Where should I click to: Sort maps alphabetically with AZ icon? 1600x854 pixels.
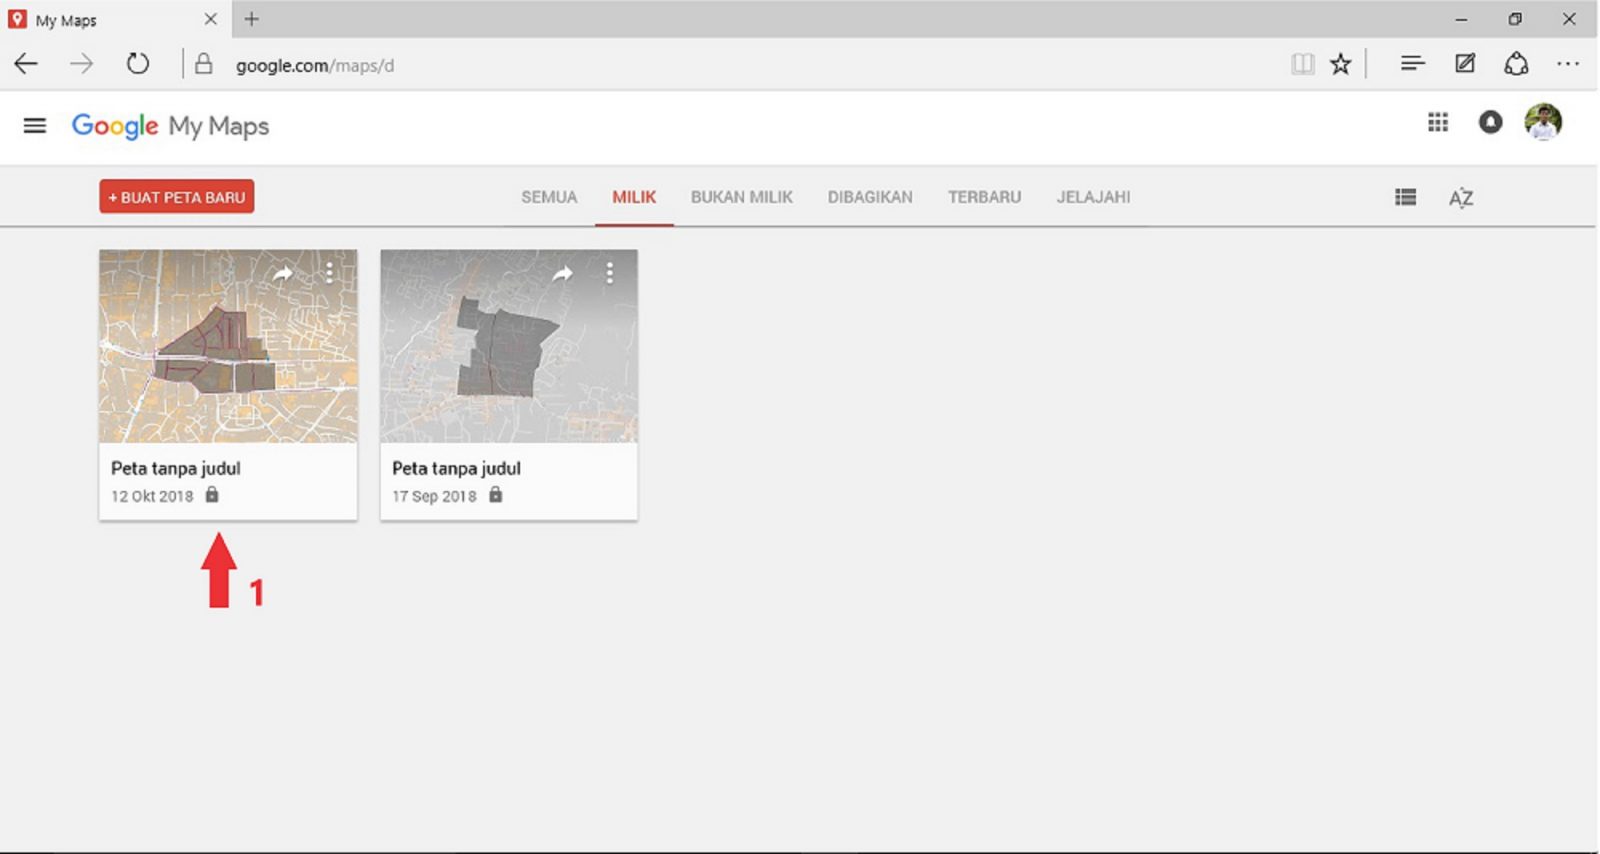[1461, 197]
